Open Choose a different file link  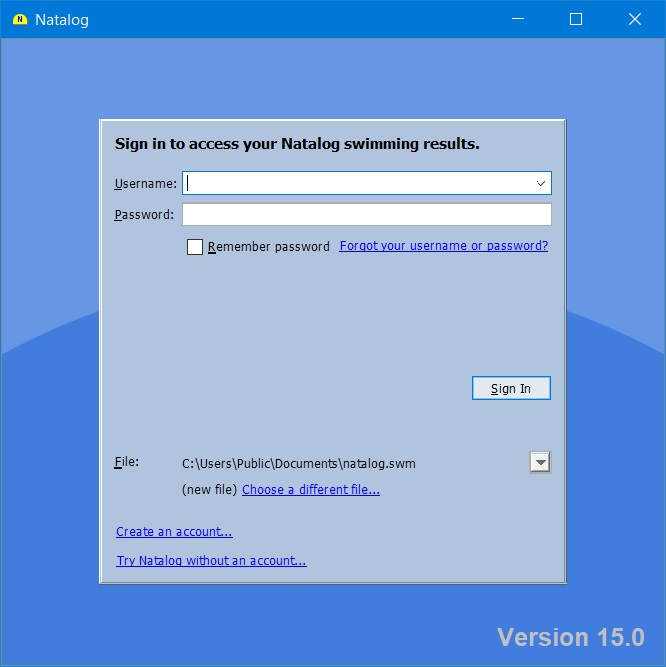click(311, 490)
